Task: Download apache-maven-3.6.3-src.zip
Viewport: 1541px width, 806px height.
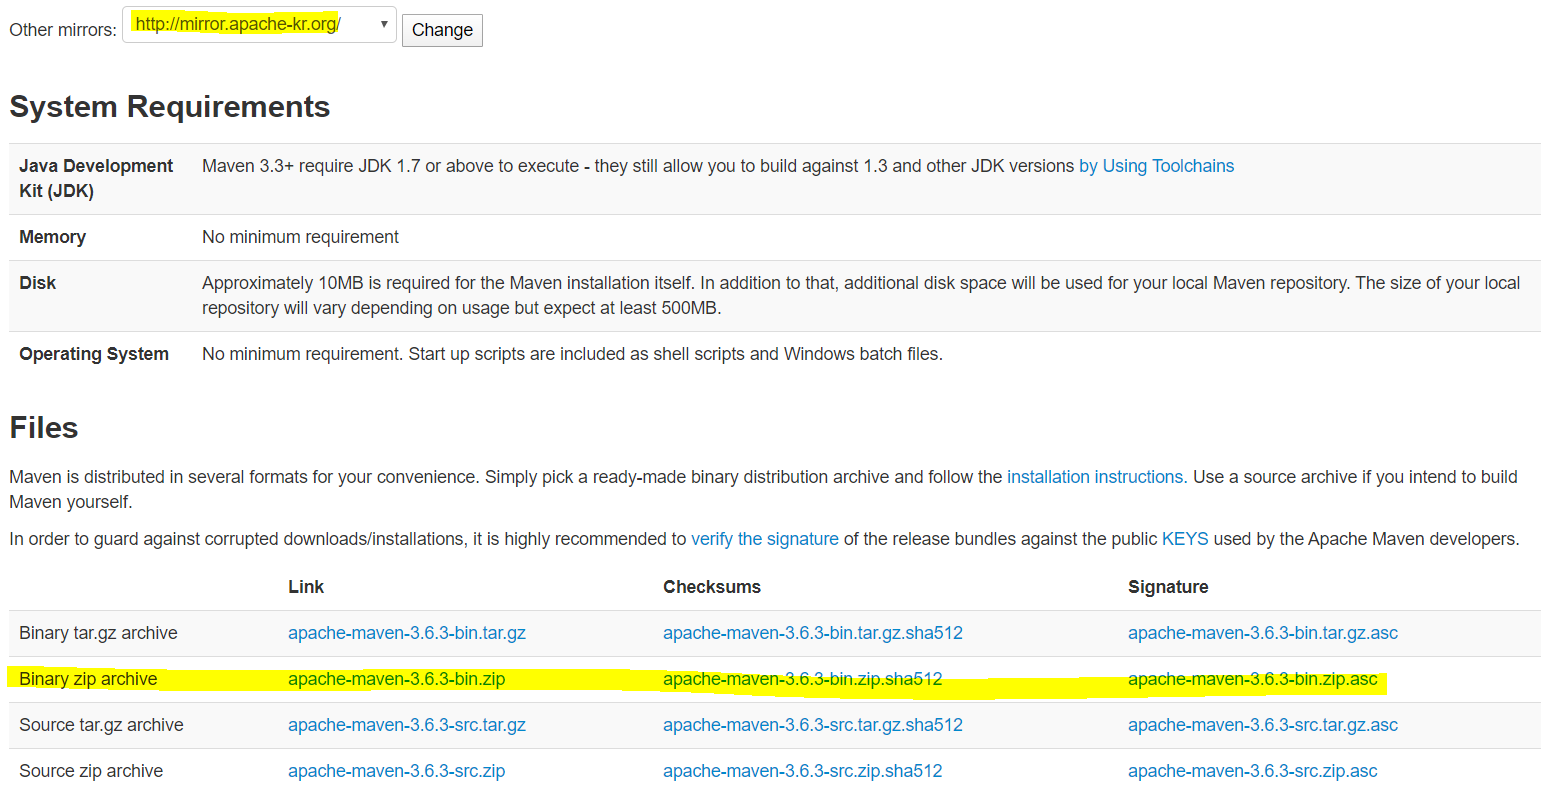Action: point(397,771)
